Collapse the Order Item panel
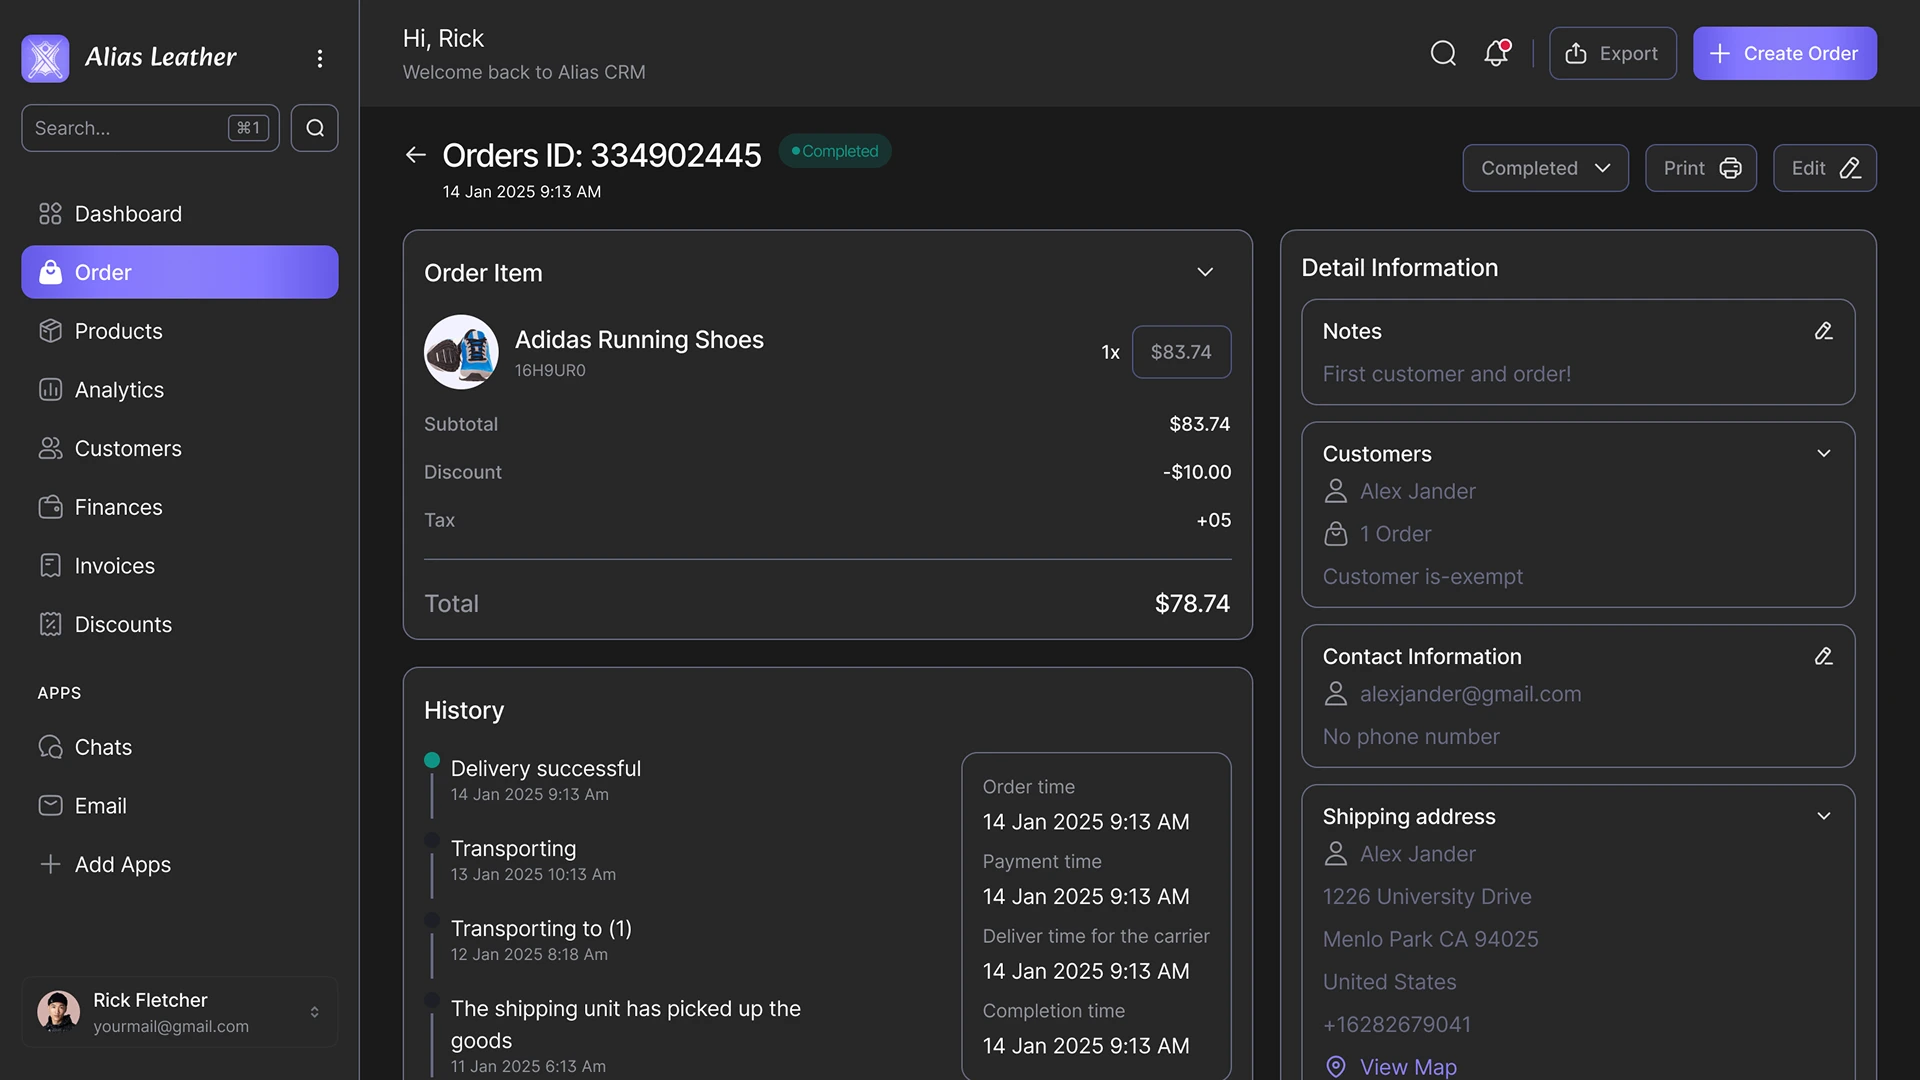This screenshot has height=1080, width=1920. click(x=1204, y=272)
